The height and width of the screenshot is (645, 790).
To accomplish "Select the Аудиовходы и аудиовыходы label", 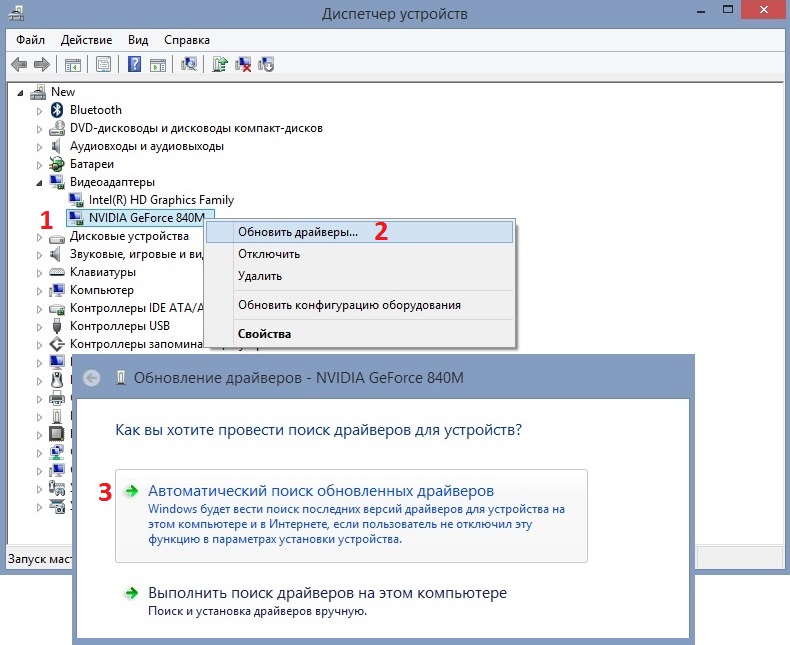I will click(x=147, y=146).
